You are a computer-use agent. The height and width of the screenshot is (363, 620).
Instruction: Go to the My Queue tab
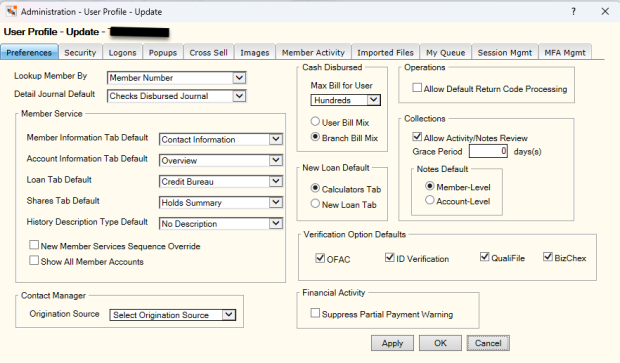(x=445, y=53)
